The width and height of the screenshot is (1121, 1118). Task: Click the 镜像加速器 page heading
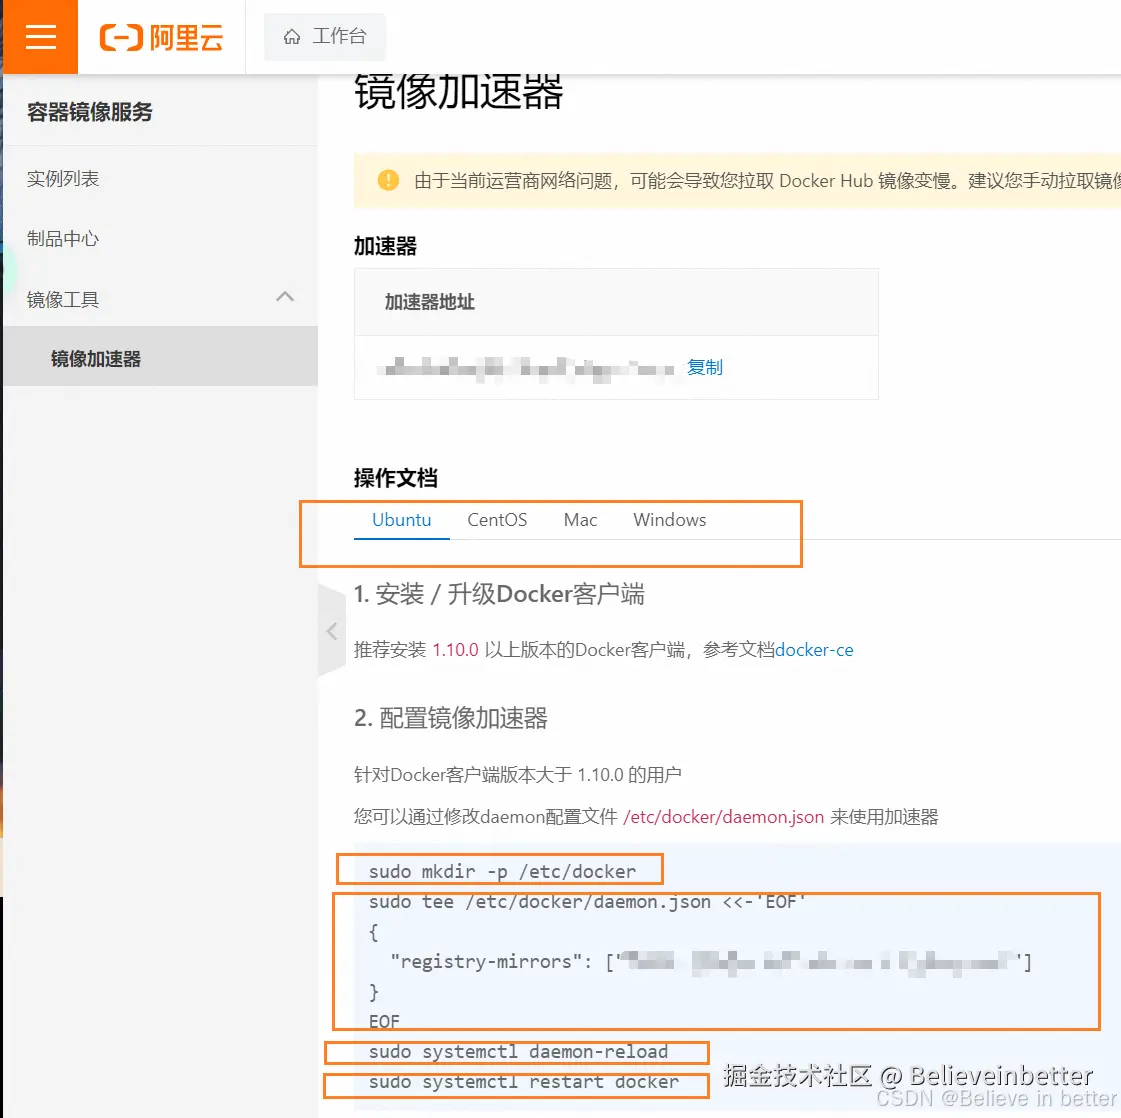458,92
